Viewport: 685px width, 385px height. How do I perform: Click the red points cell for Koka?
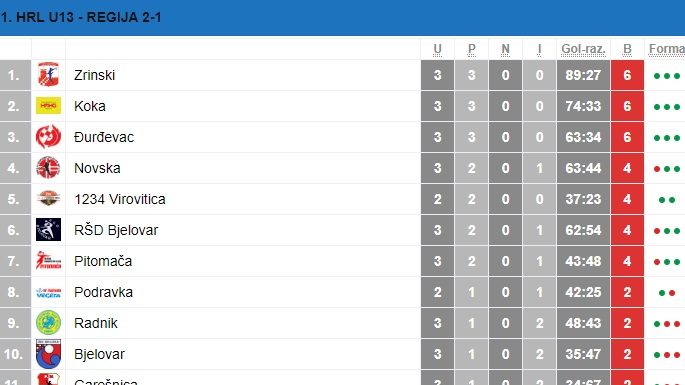[627, 106]
